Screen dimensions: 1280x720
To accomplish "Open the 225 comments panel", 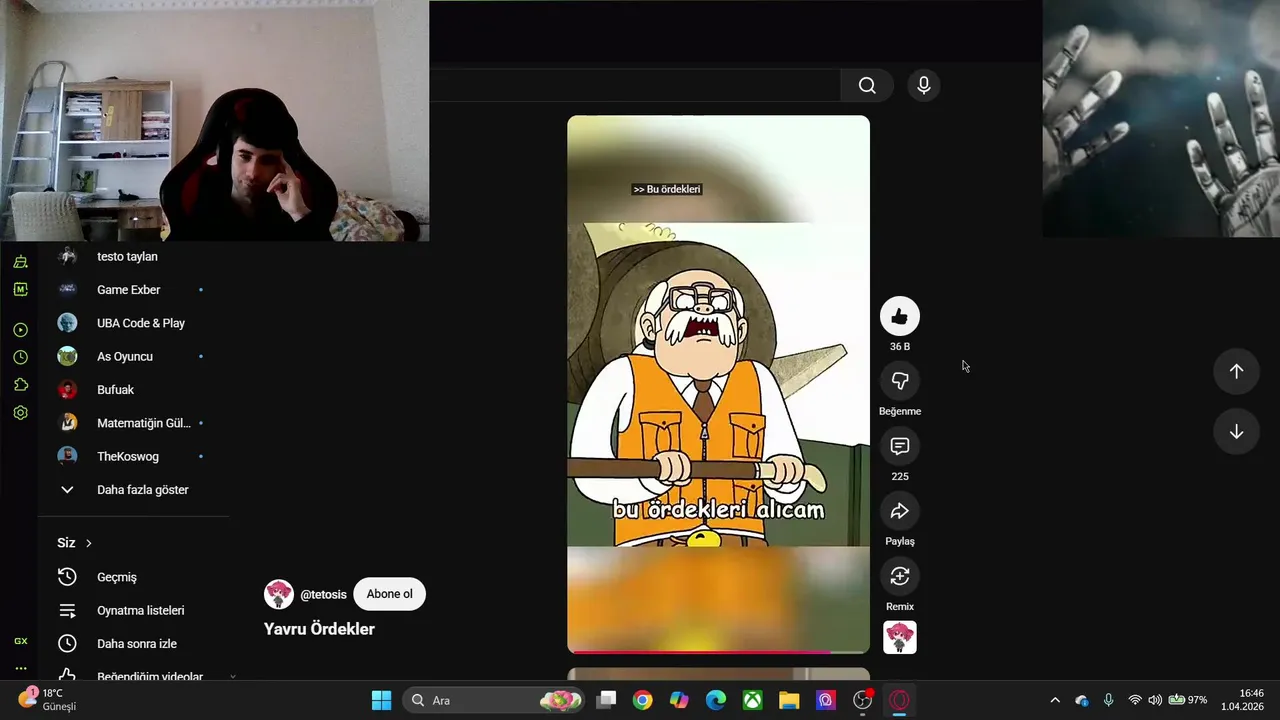I will (899, 446).
